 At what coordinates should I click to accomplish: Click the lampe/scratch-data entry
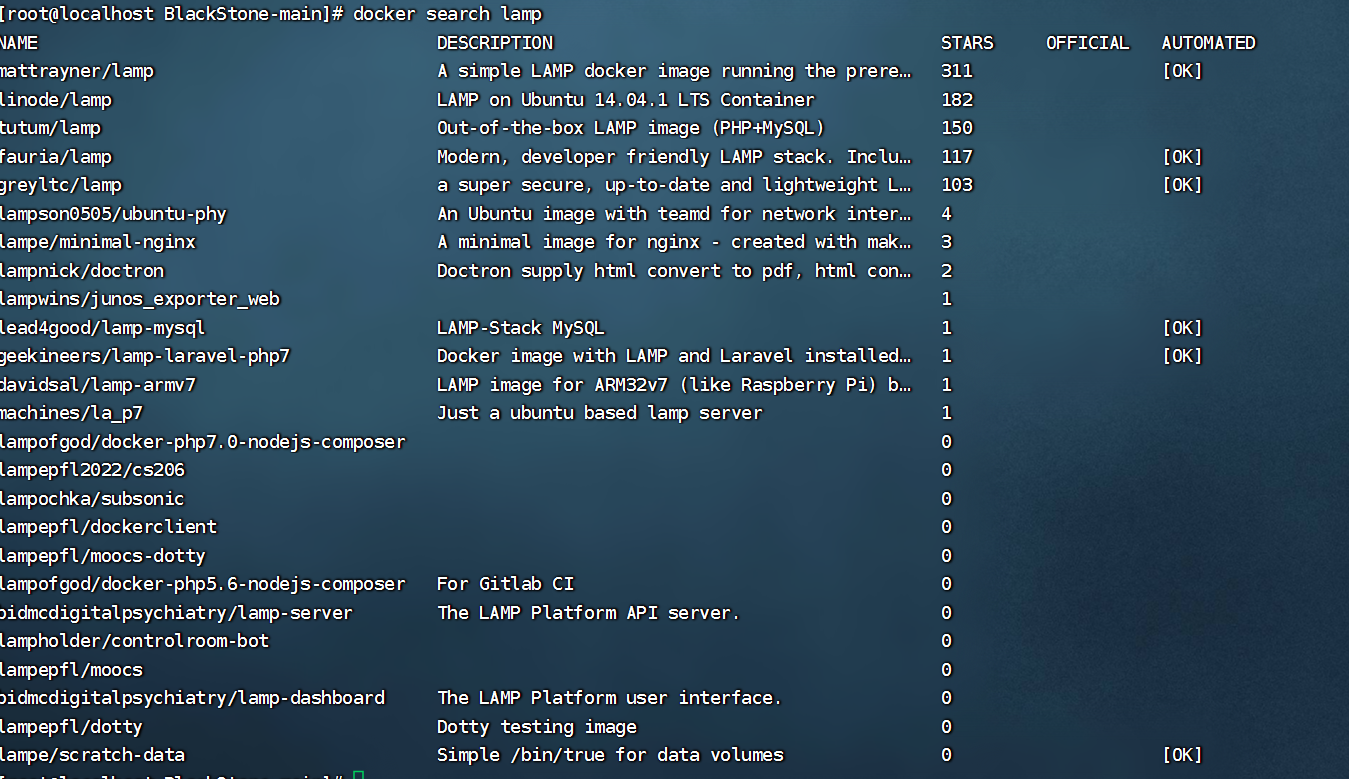93,755
